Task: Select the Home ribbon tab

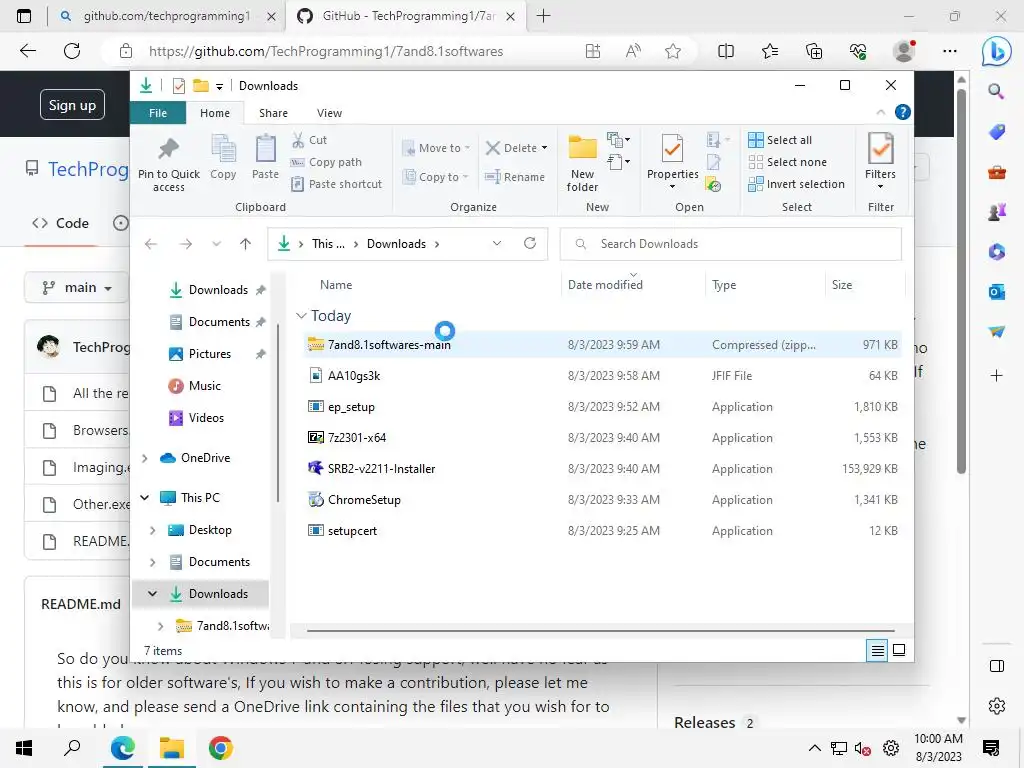Action: click(x=215, y=113)
